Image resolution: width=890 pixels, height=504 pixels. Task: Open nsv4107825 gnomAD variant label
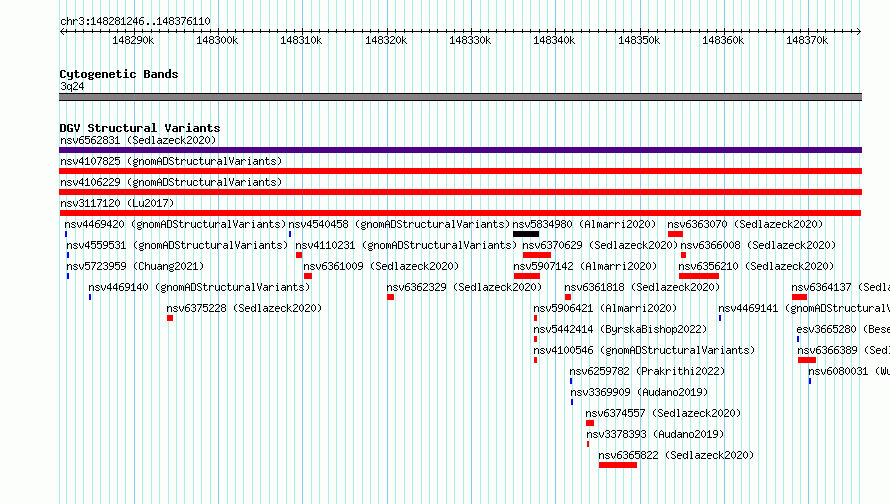(x=171, y=161)
